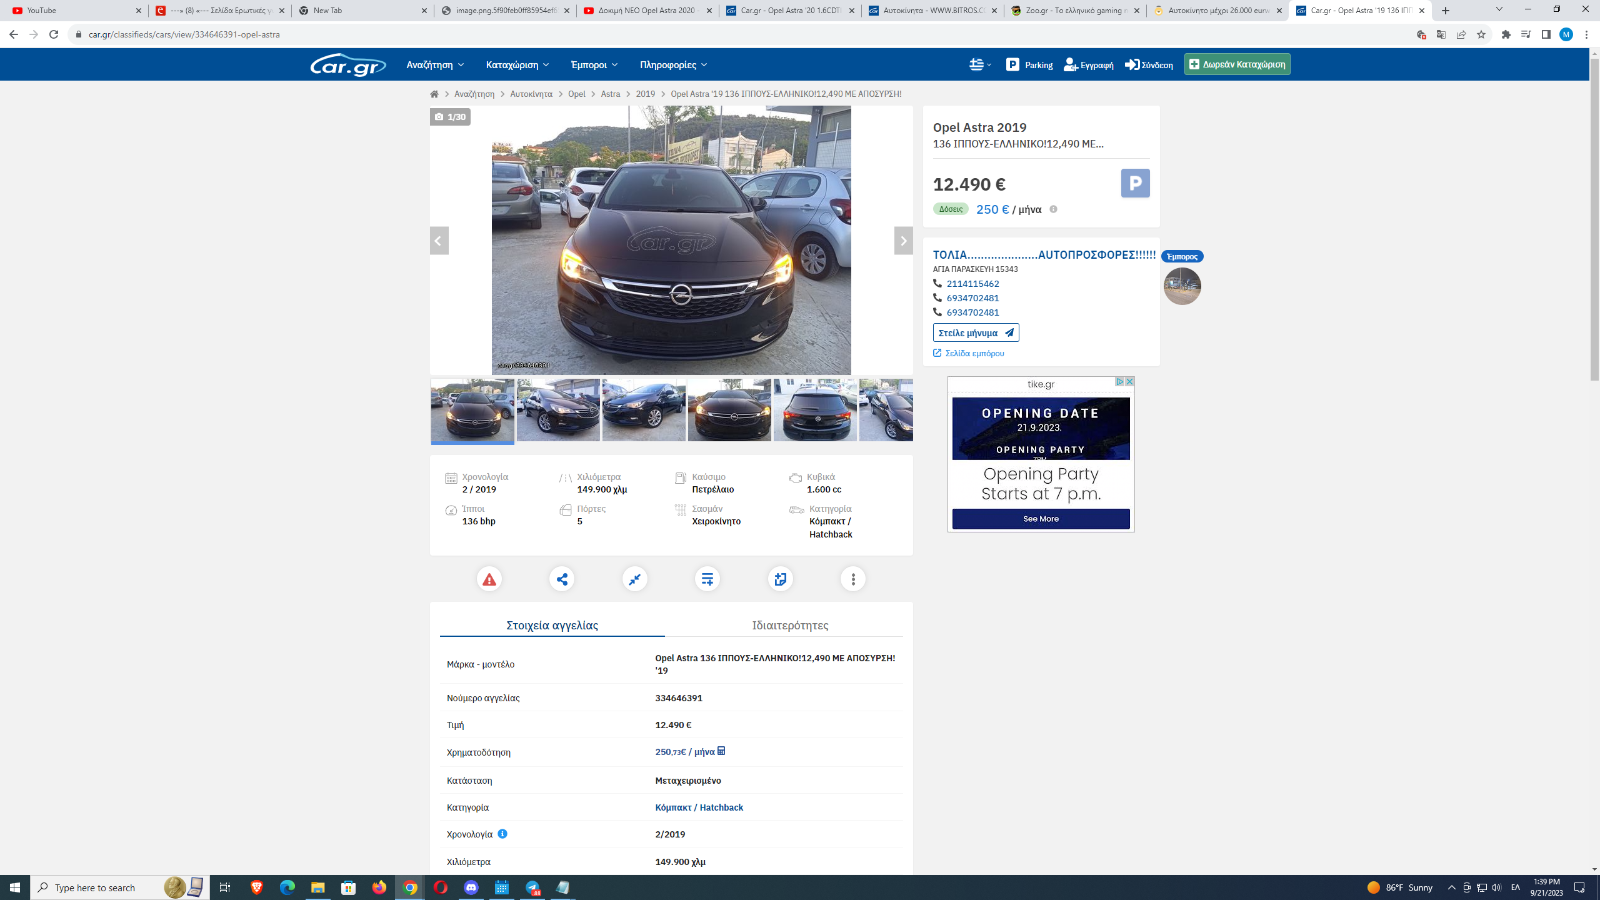Click the compare arrows icon
The width and height of the screenshot is (1600, 900).
[635, 579]
